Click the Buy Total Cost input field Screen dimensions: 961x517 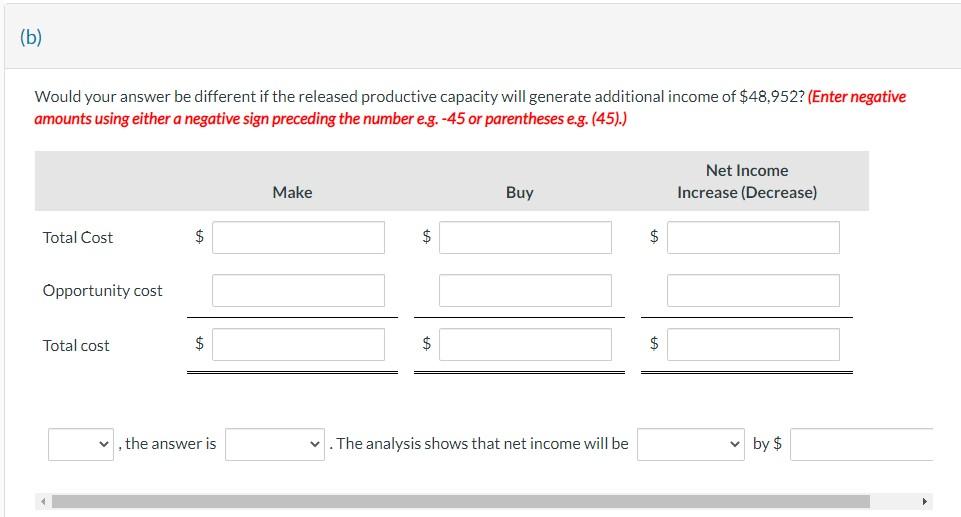(525, 238)
